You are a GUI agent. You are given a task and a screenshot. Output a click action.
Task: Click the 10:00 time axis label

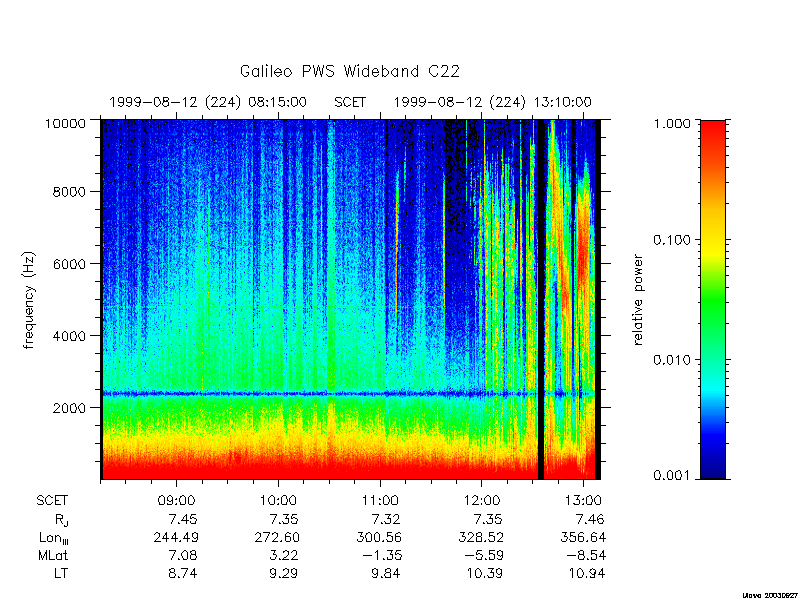pos(279,501)
